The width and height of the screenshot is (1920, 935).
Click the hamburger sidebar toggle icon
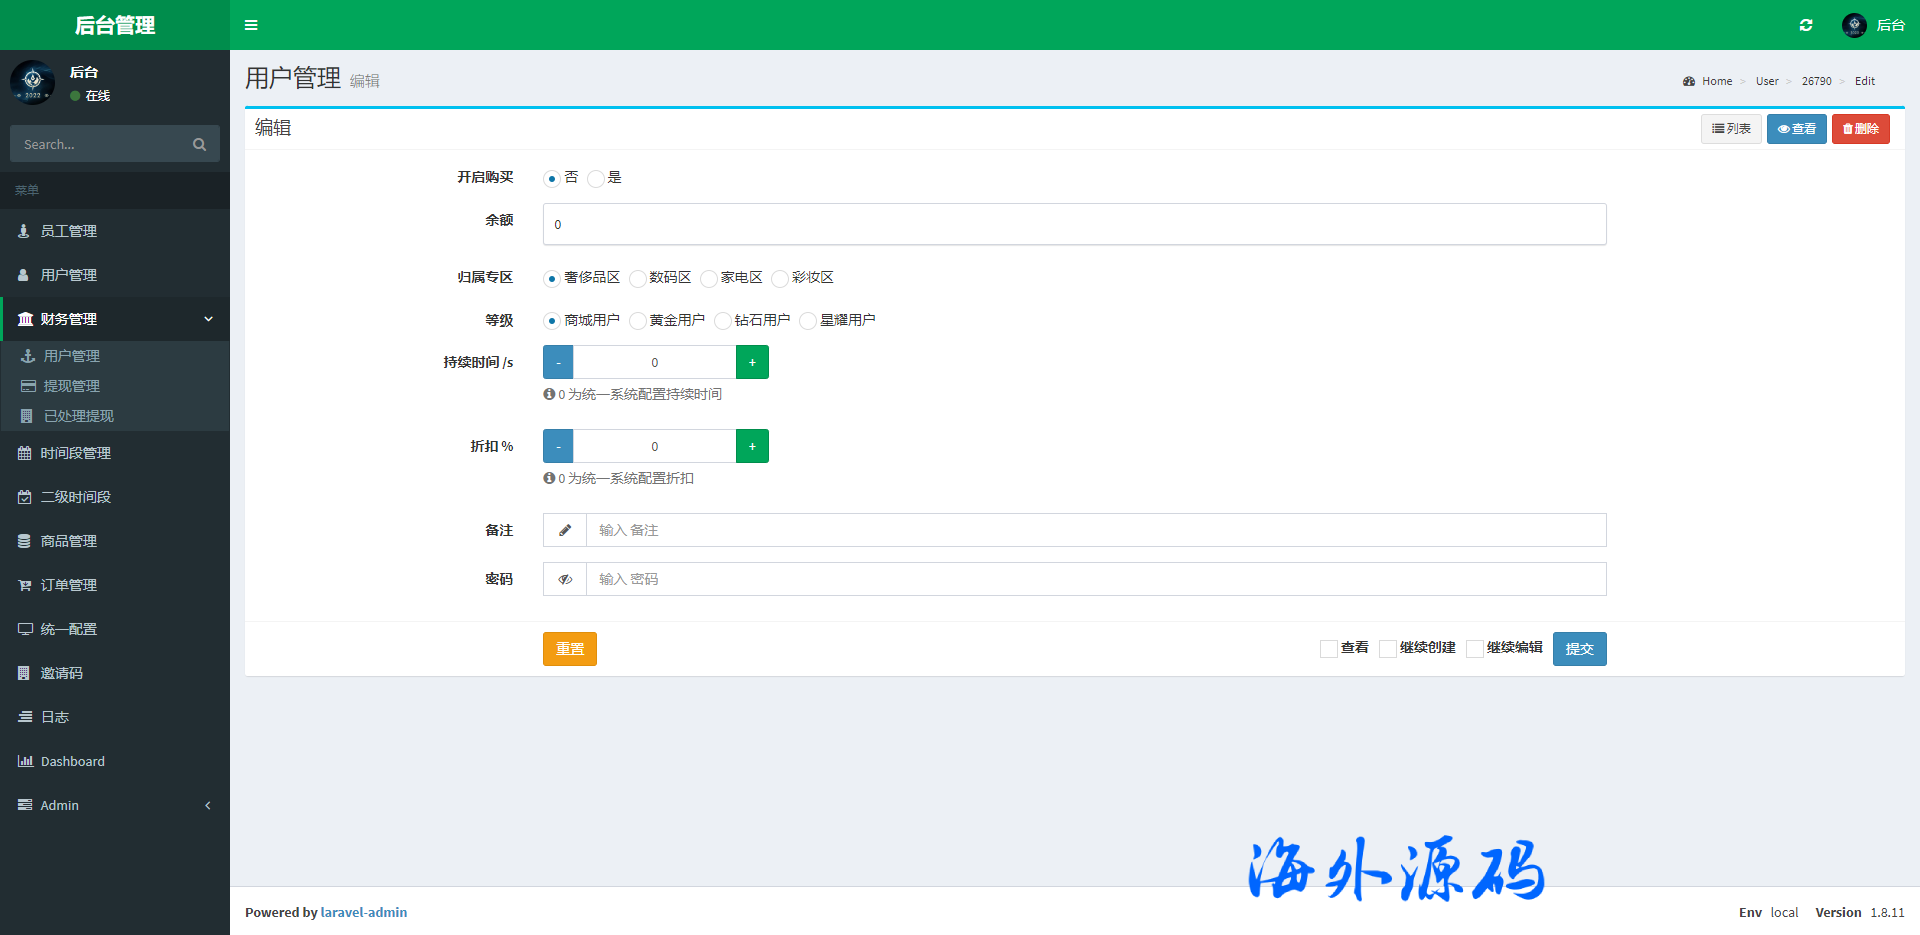click(x=251, y=25)
